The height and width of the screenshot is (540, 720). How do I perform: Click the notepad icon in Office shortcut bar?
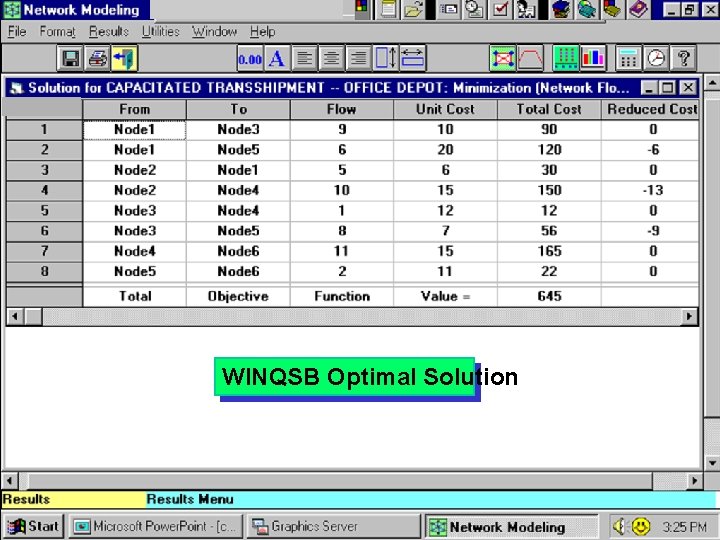pyautogui.click(x=388, y=9)
